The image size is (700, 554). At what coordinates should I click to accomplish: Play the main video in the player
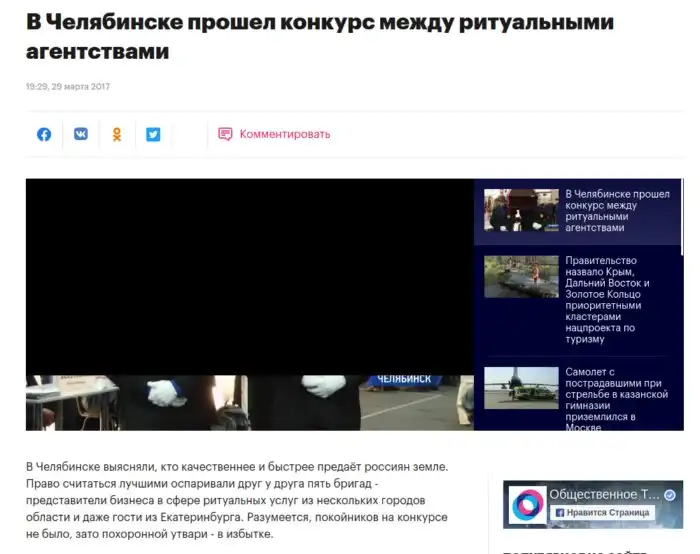tap(249, 304)
